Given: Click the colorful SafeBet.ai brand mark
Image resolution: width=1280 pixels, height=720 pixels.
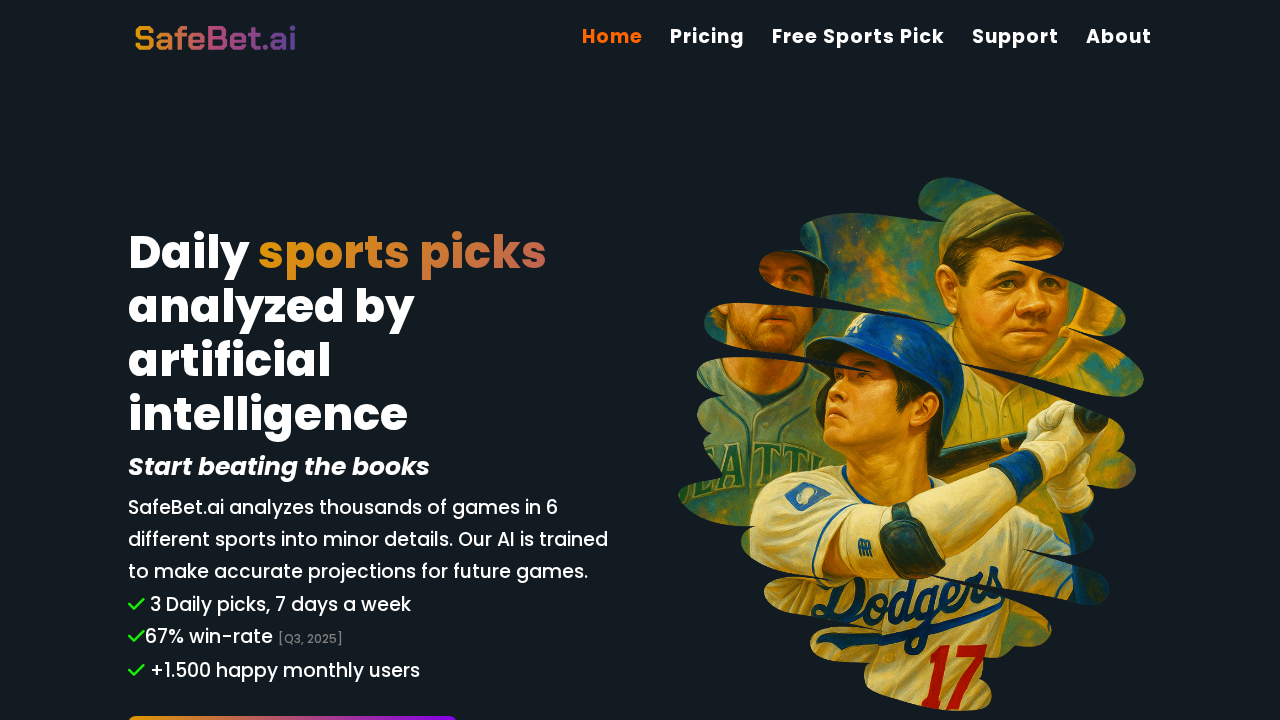Looking at the screenshot, I should [x=214, y=36].
